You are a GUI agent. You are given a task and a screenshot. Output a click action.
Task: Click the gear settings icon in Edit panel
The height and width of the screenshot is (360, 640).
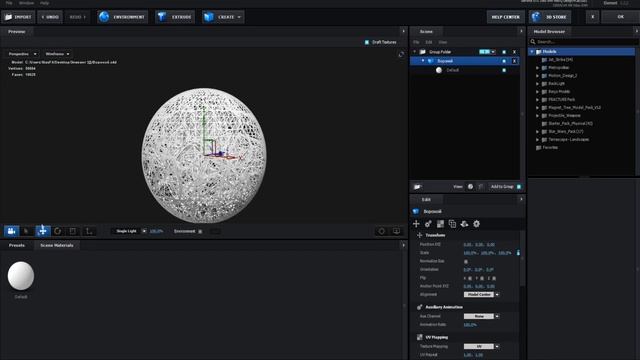pyautogui.click(x=476, y=224)
